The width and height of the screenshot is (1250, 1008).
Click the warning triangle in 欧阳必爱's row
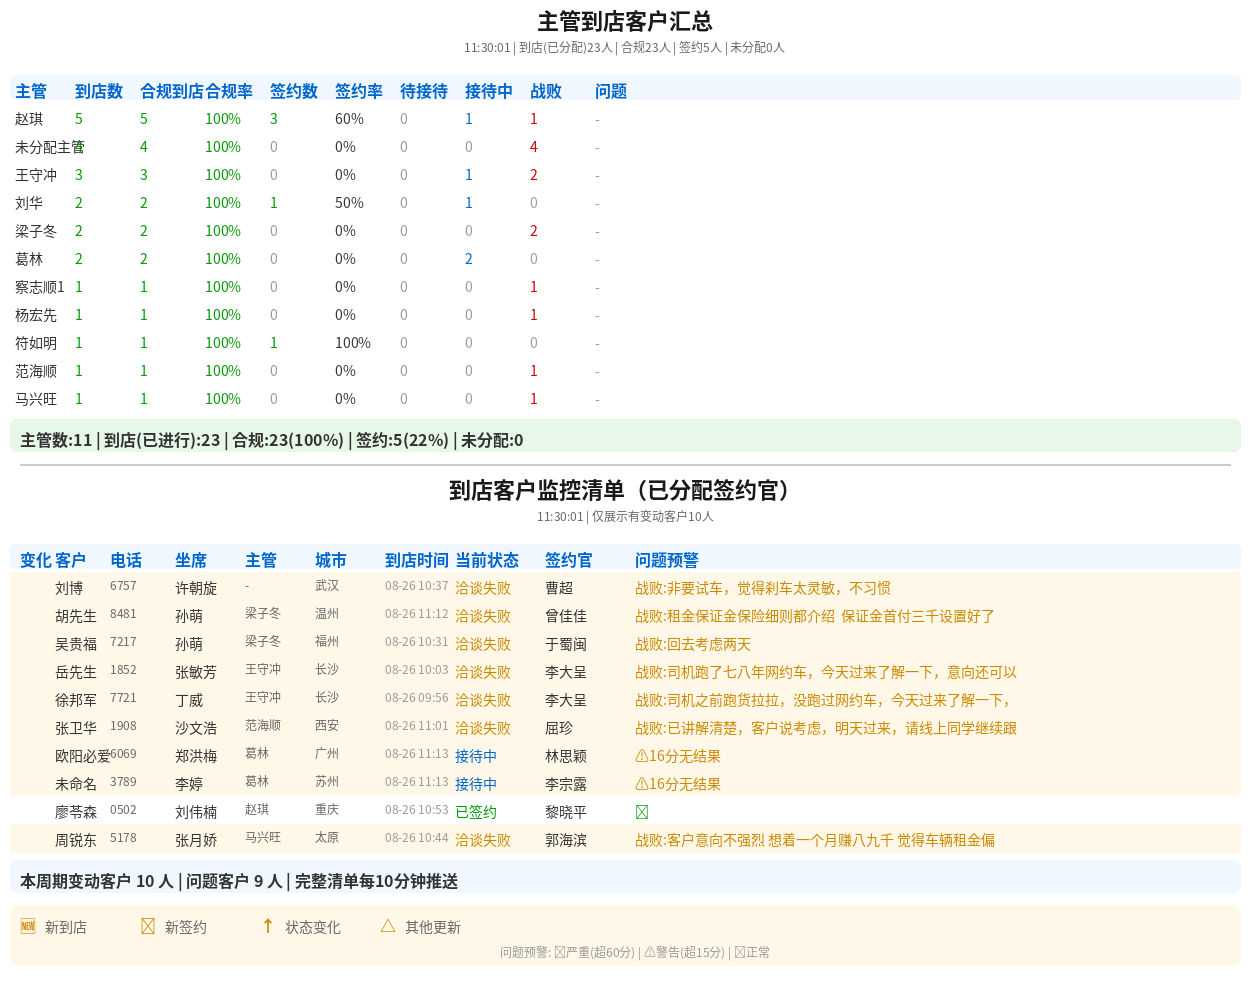[642, 756]
